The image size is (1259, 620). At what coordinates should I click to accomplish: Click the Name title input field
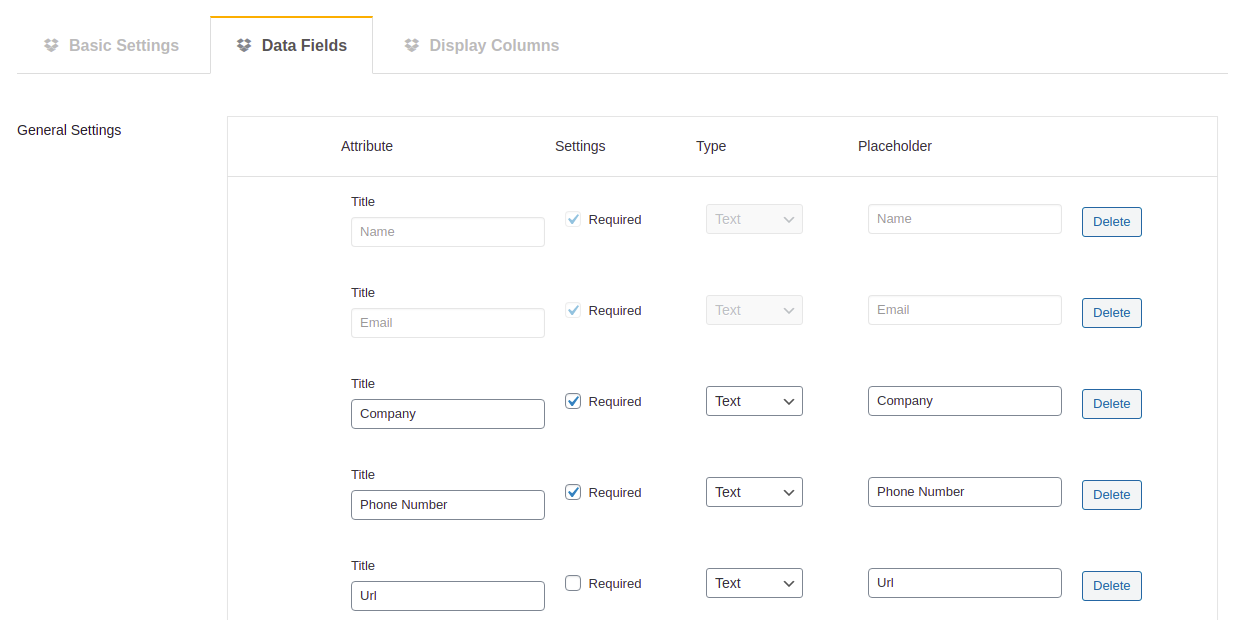[x=448, y=232]
